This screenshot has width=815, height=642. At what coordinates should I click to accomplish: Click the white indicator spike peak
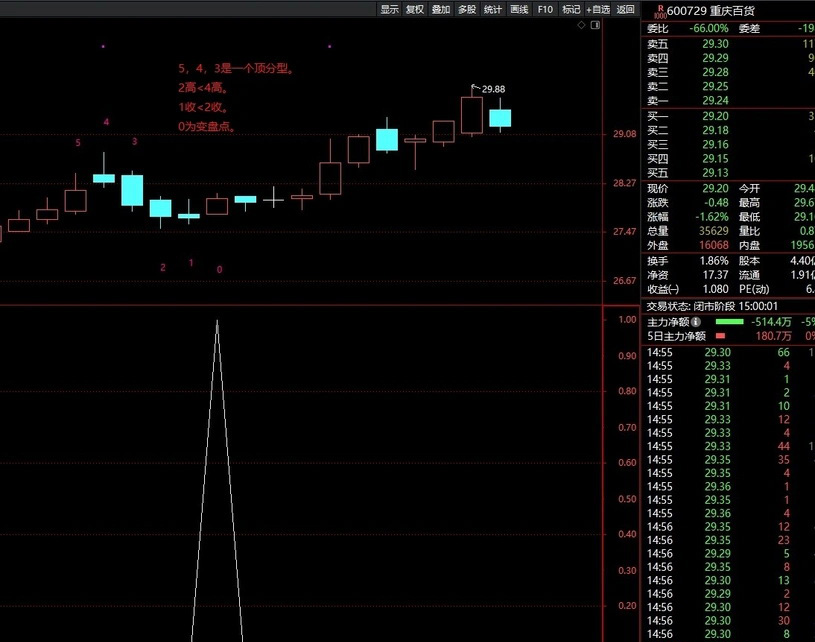tap(217, 321)
